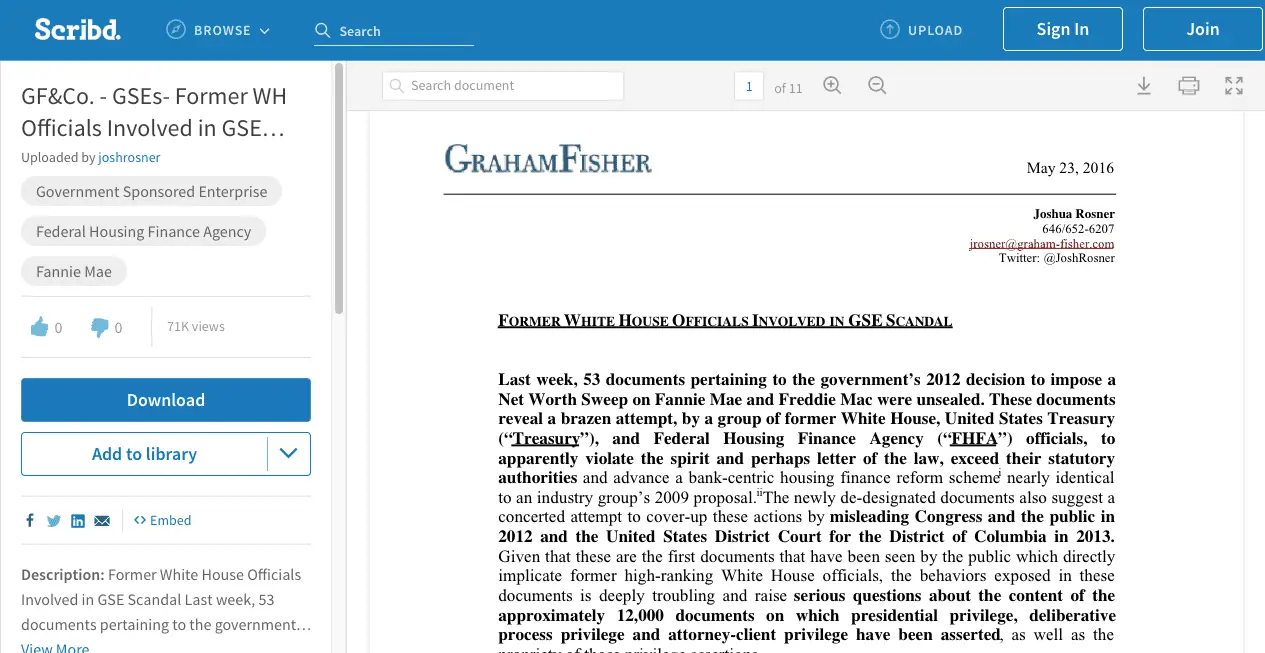Click the 71K views count

coord(196,327)
